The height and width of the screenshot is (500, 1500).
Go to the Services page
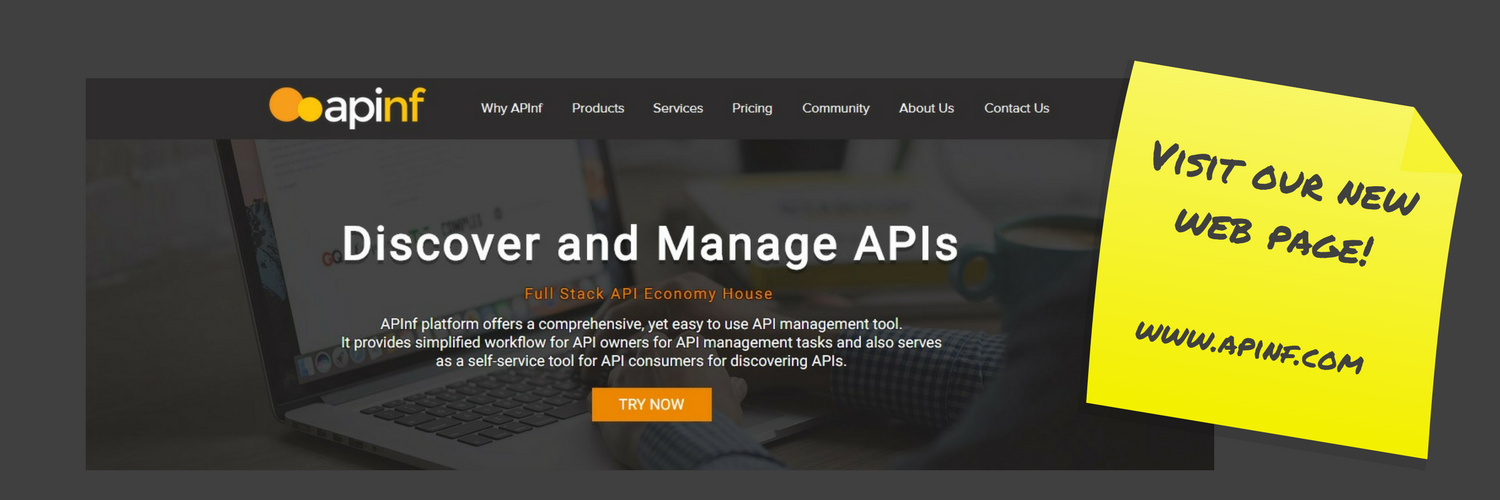pos(678,108)
